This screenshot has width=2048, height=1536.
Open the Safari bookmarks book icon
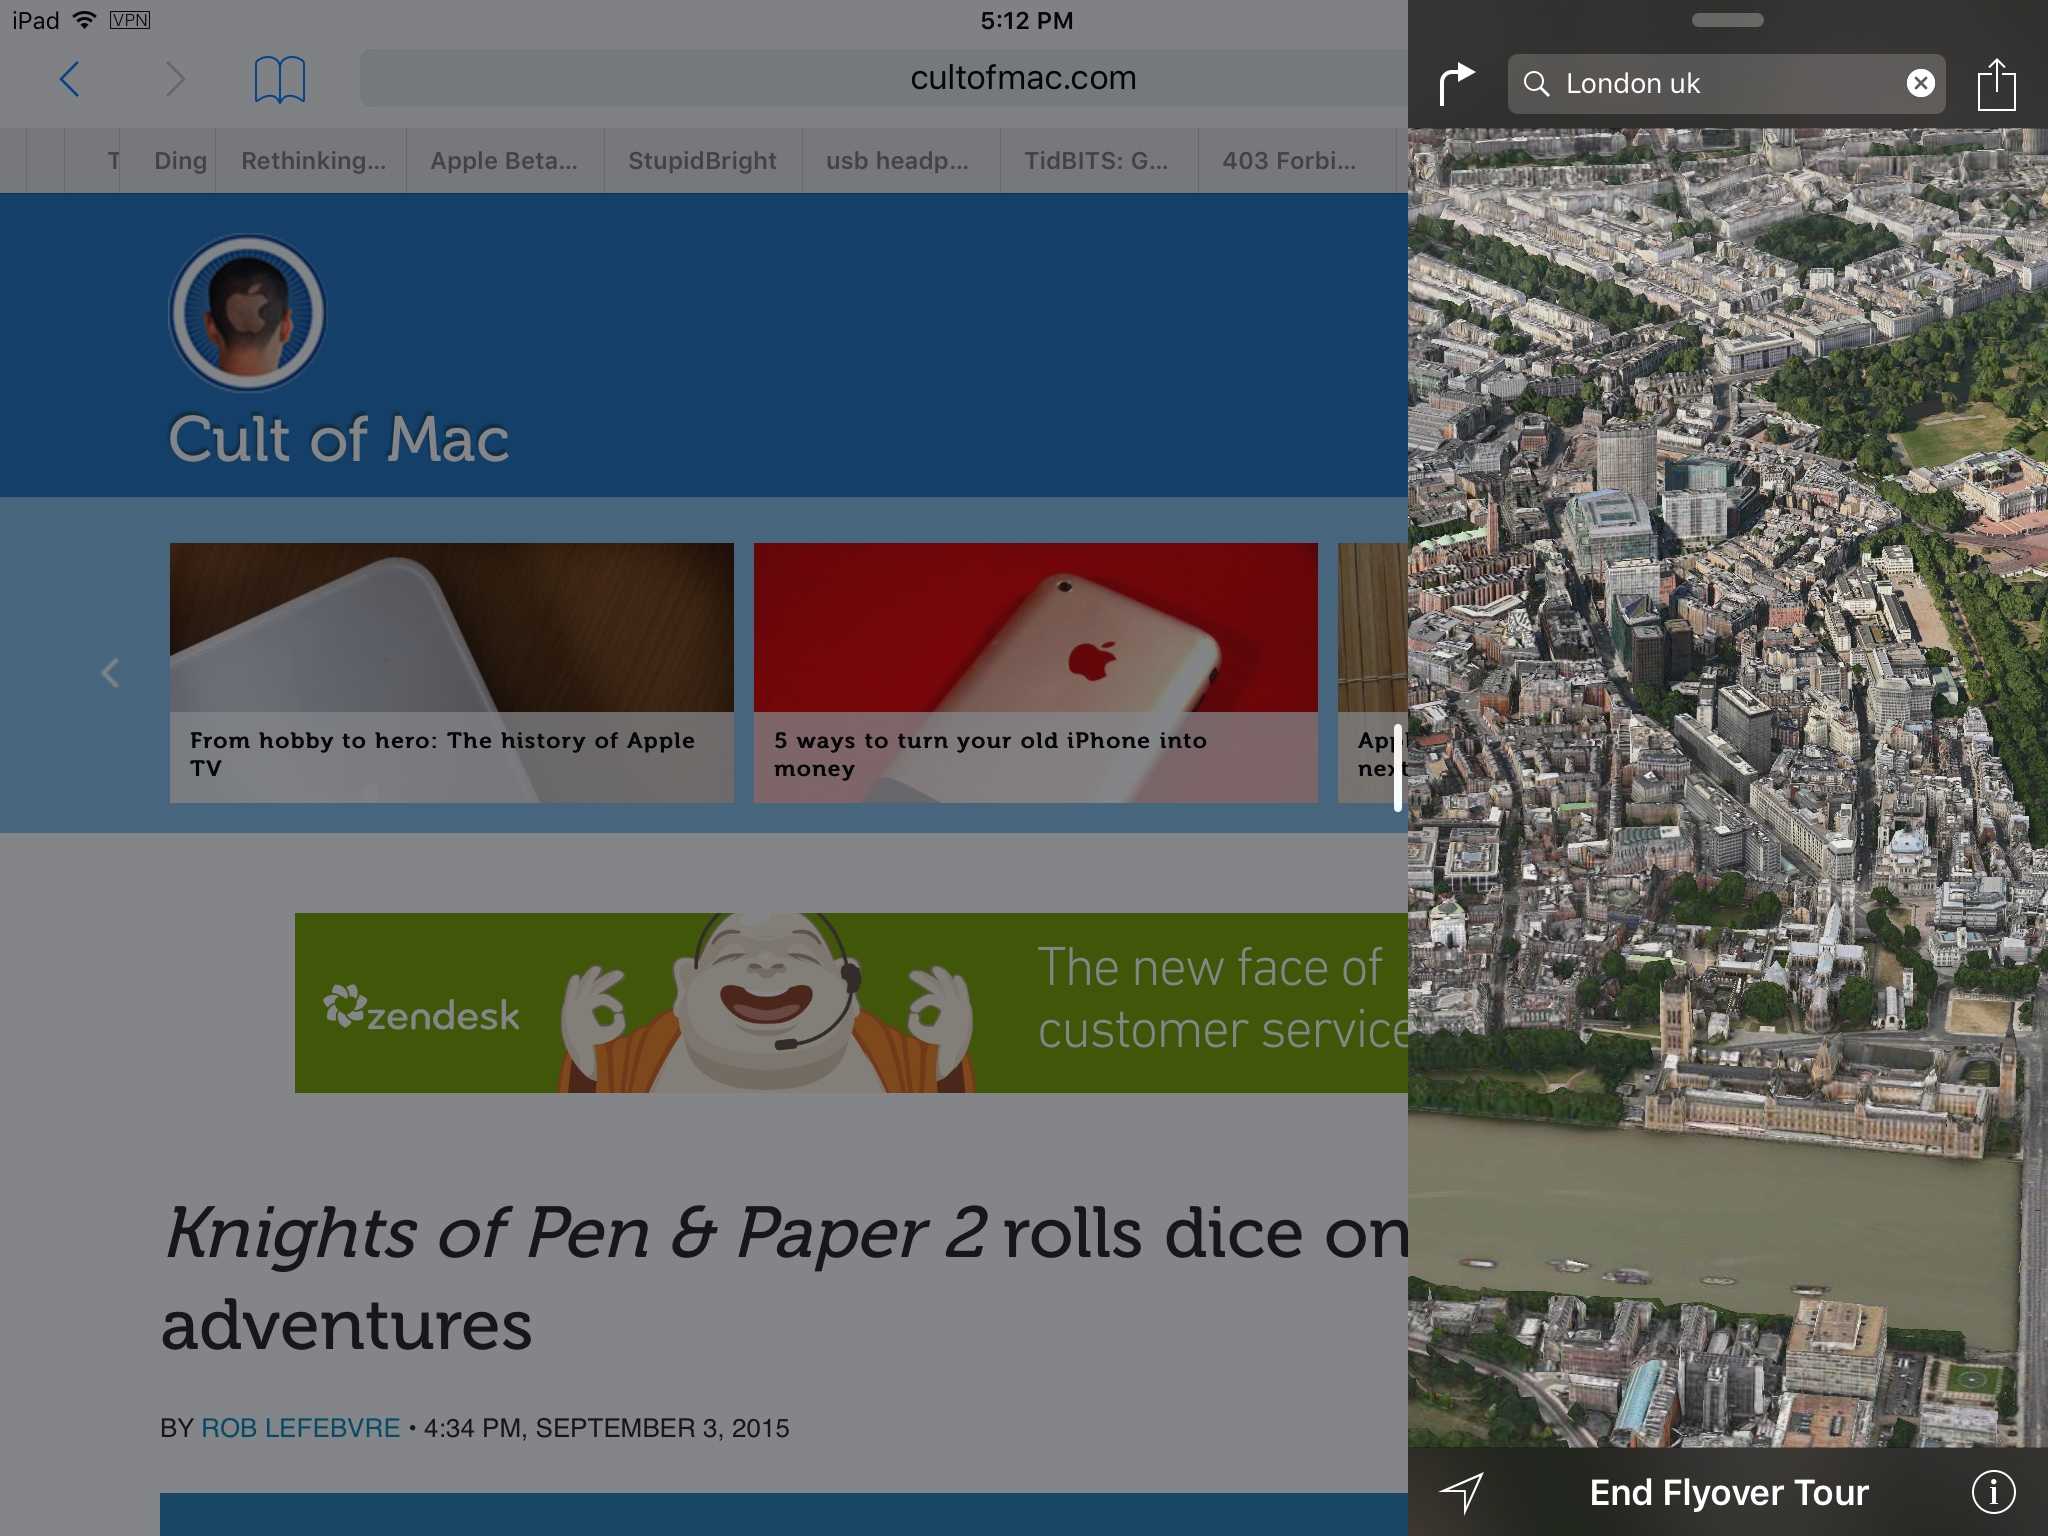(x=279, y=79)
